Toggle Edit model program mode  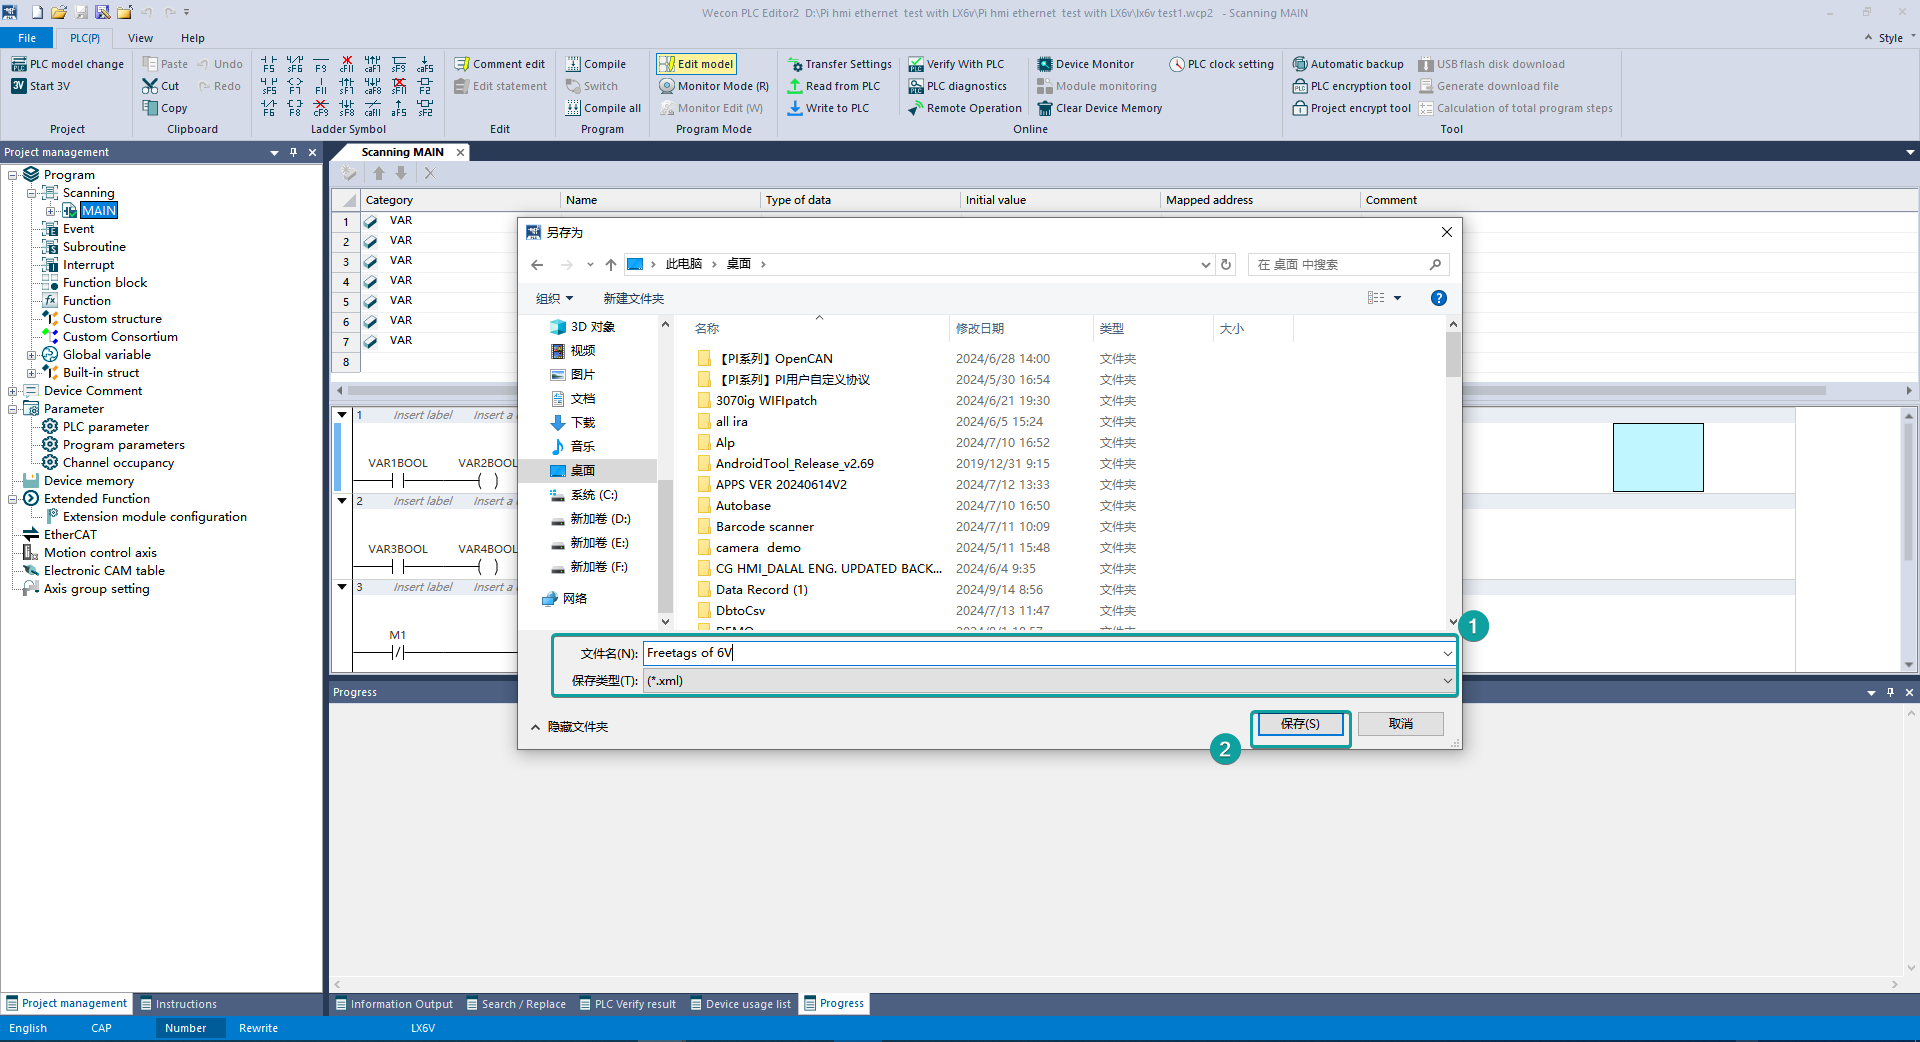click(696, 64)
